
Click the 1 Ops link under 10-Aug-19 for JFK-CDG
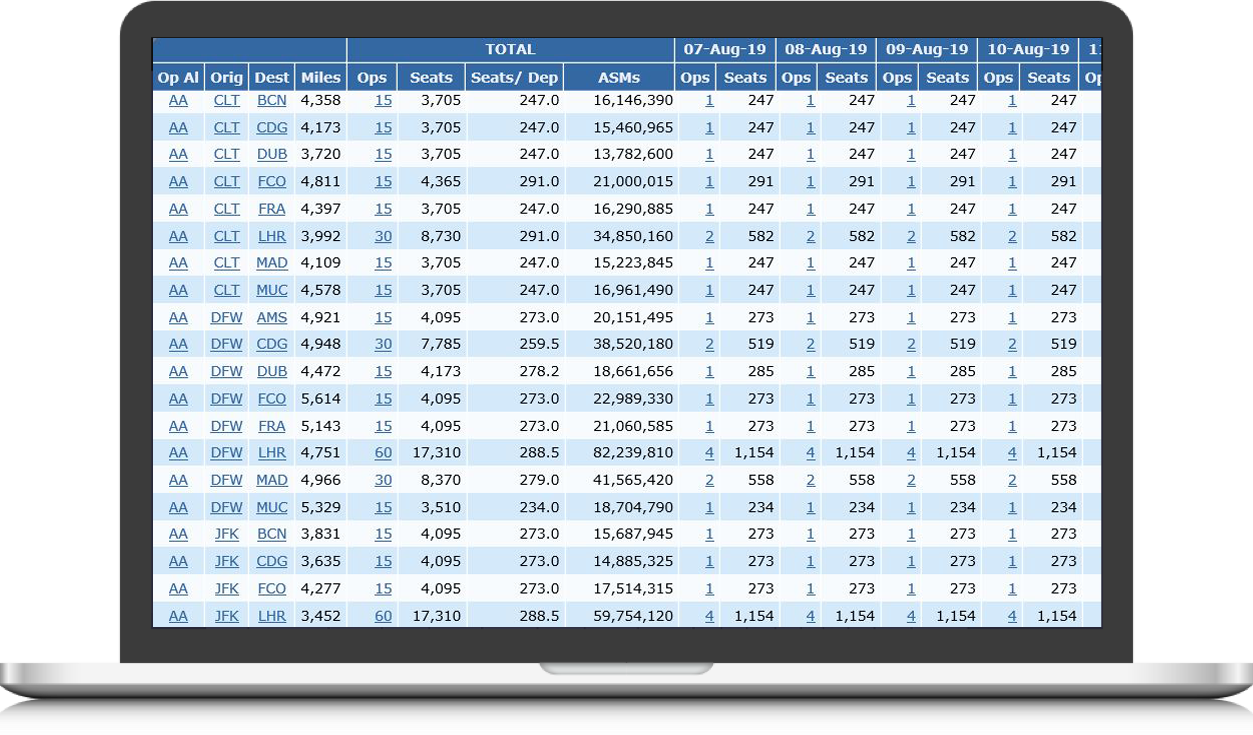(x=1012, y=561)
